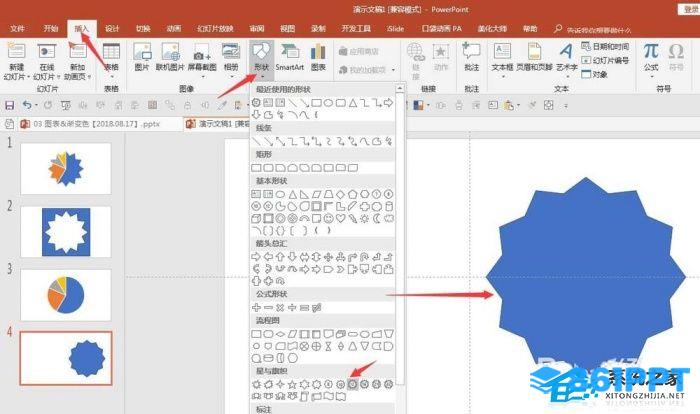Choose the plus sign in 公式形状
Screen dimensions: 700x414
coord(256,308)
